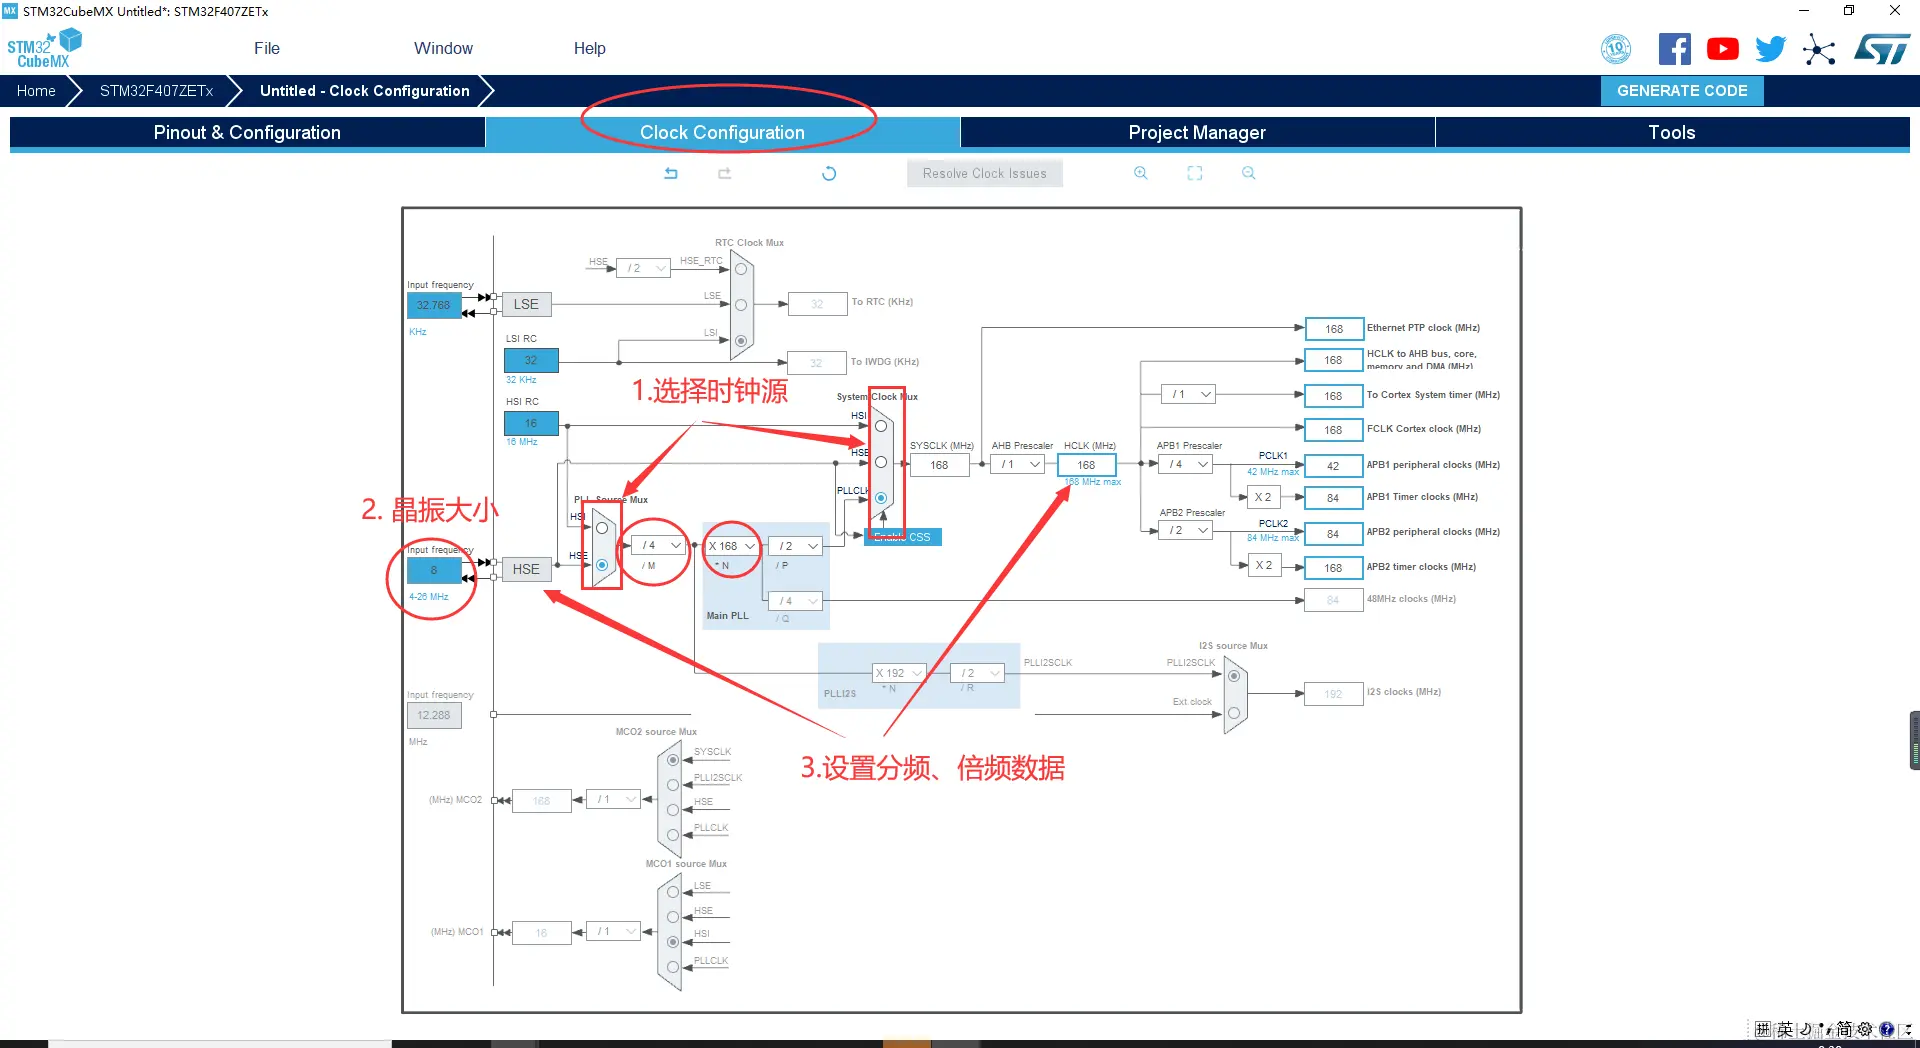Select HSE in System Clock Mux
1920x1048 pixels.
coord(881,462)
